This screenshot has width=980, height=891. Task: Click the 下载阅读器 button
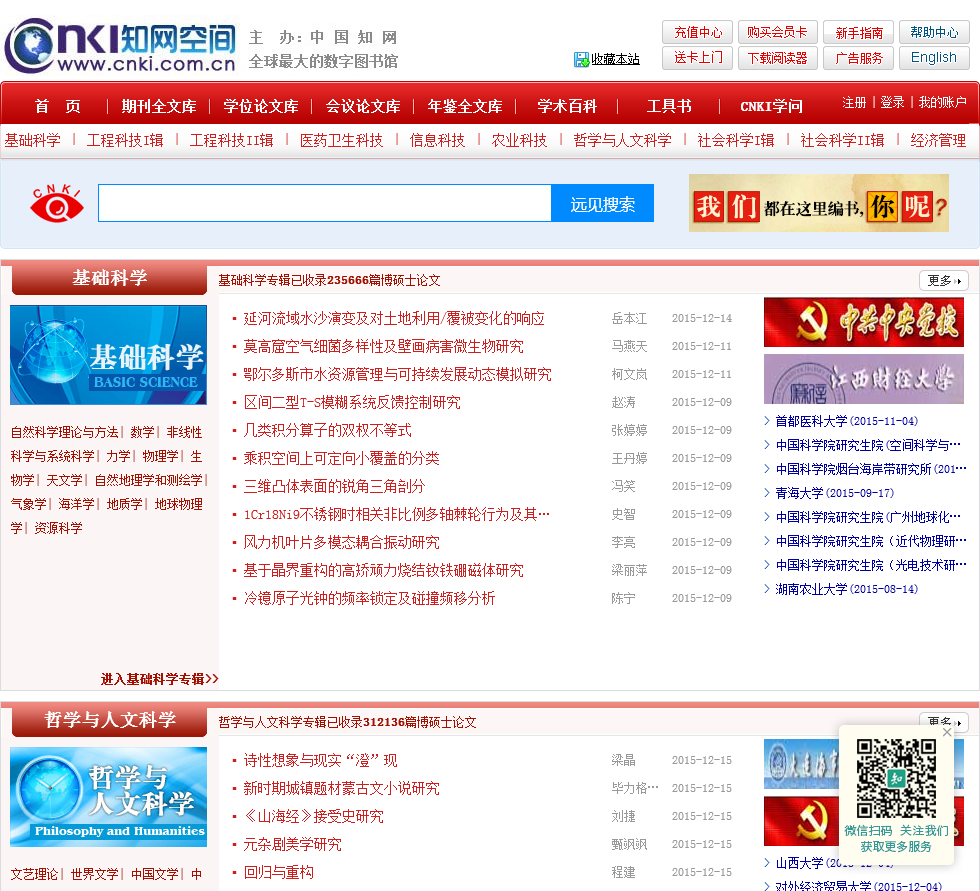pyautogui.click(x=778, y=58)
